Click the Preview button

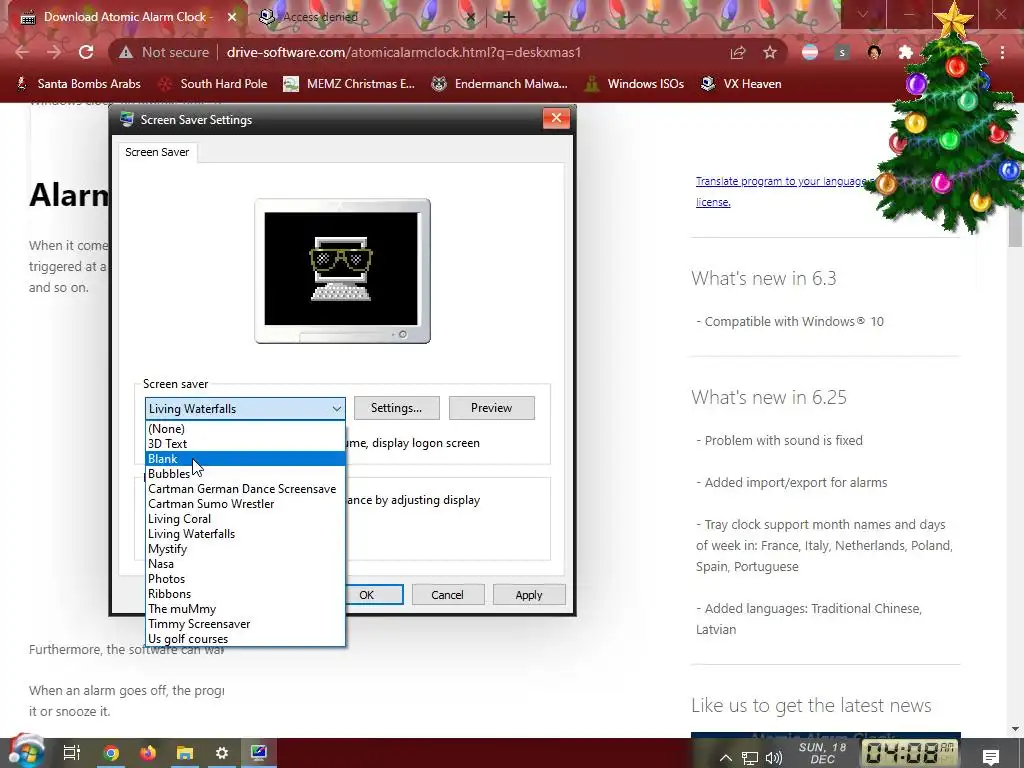coord(492,408)
